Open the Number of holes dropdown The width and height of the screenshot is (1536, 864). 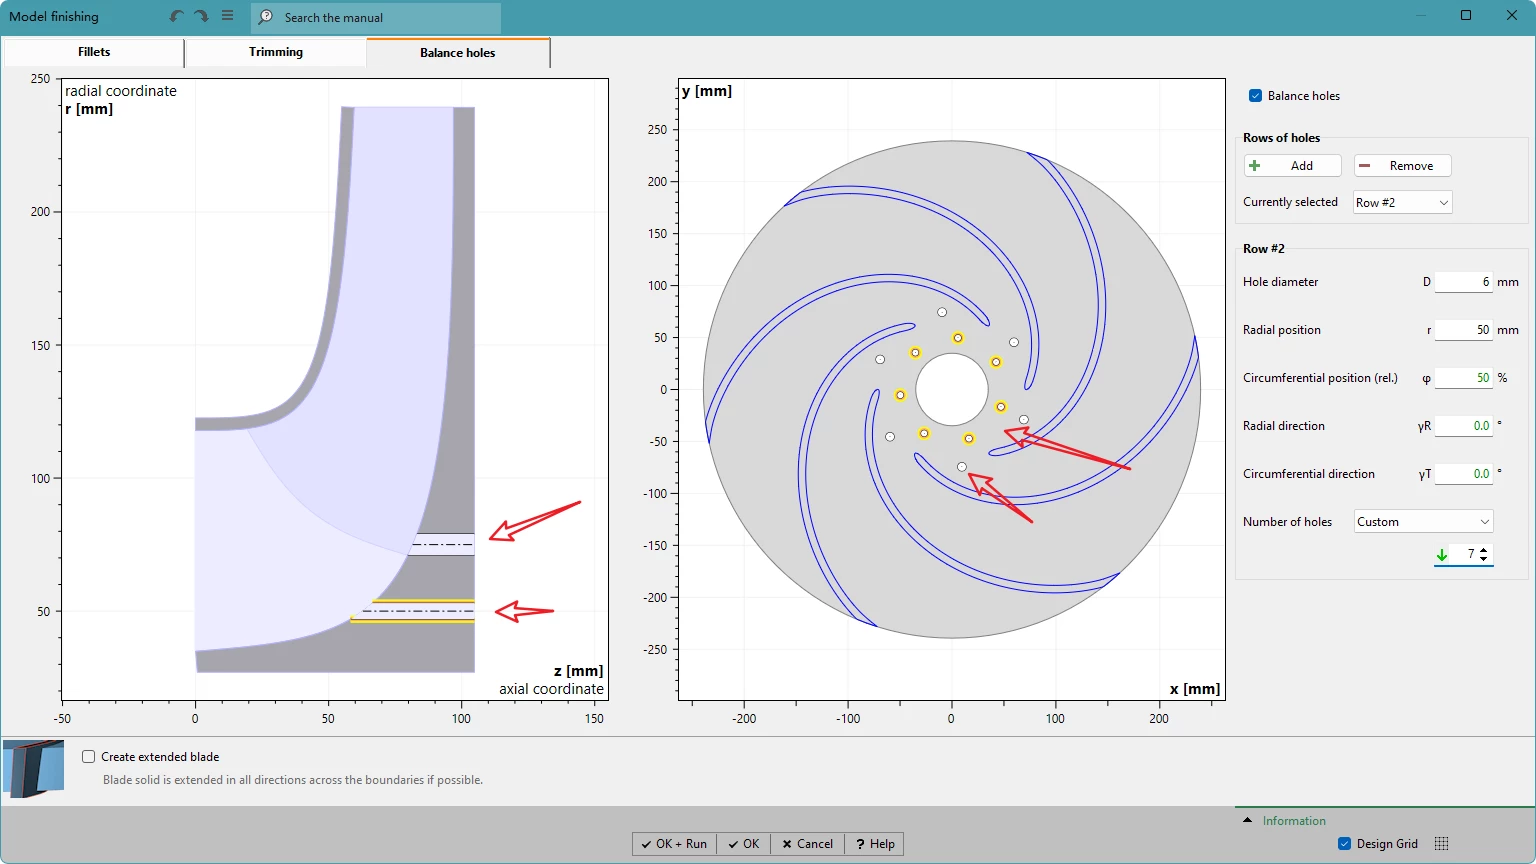(x=1423, y=522)
